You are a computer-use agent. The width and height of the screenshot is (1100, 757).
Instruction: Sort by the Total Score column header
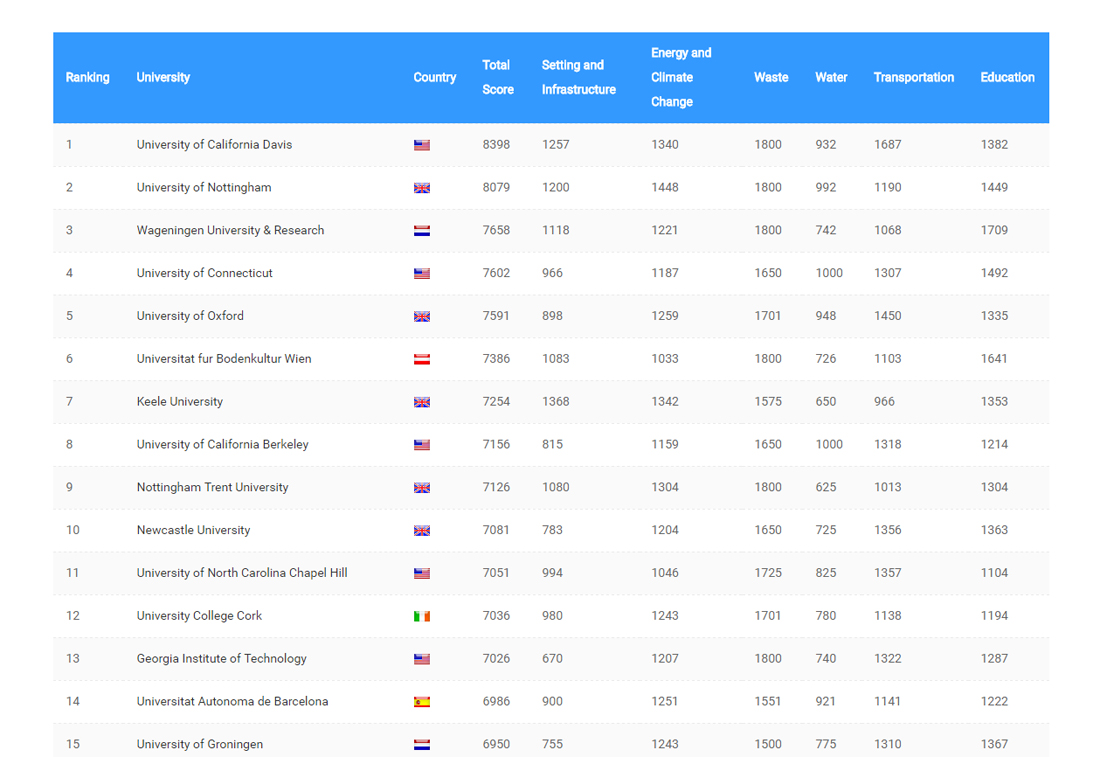coord(497,77)
